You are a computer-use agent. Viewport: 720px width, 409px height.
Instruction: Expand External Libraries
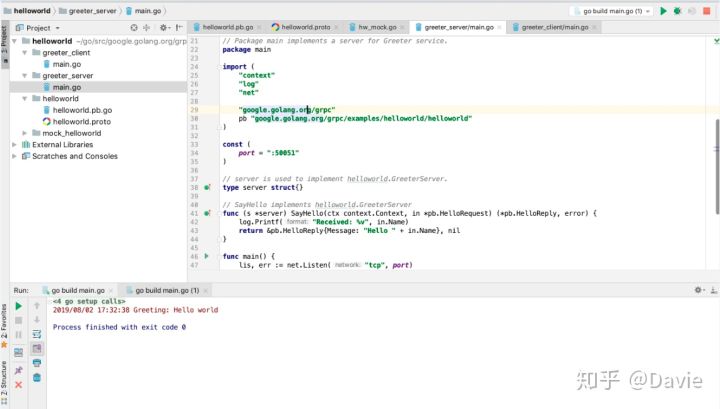tap(15, 145)
